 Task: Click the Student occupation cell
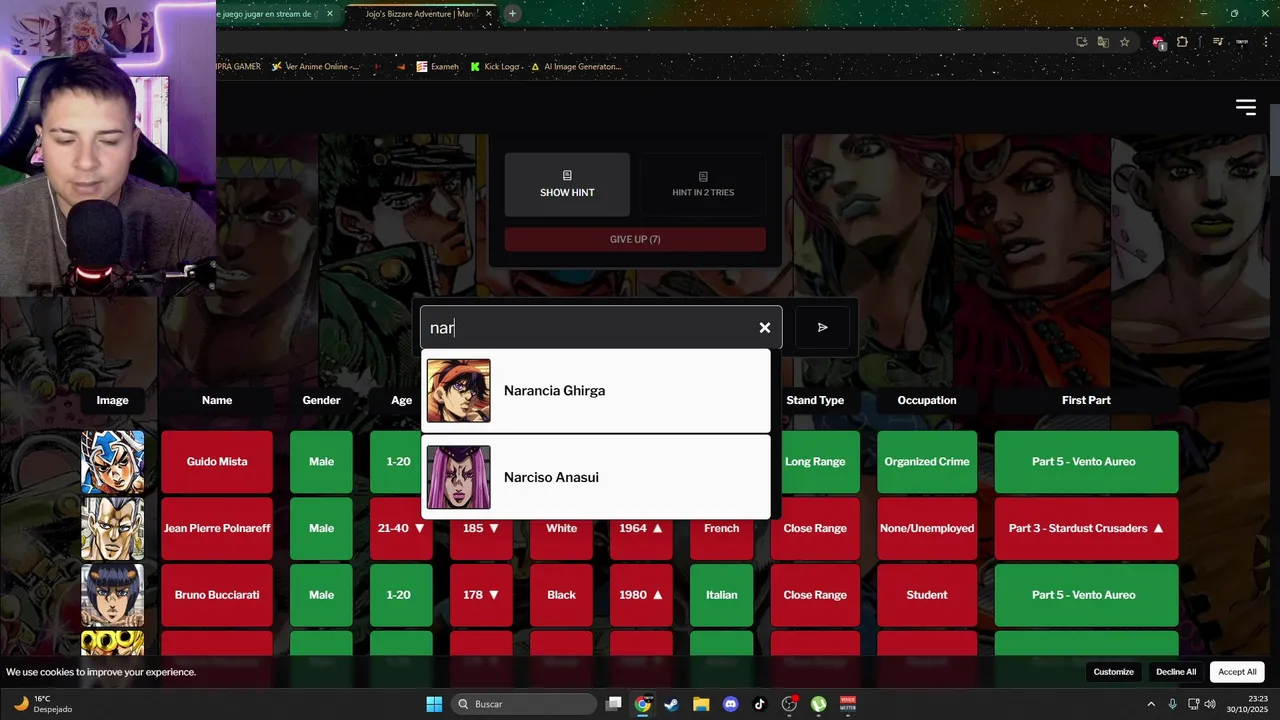click(x=927, y=595)
